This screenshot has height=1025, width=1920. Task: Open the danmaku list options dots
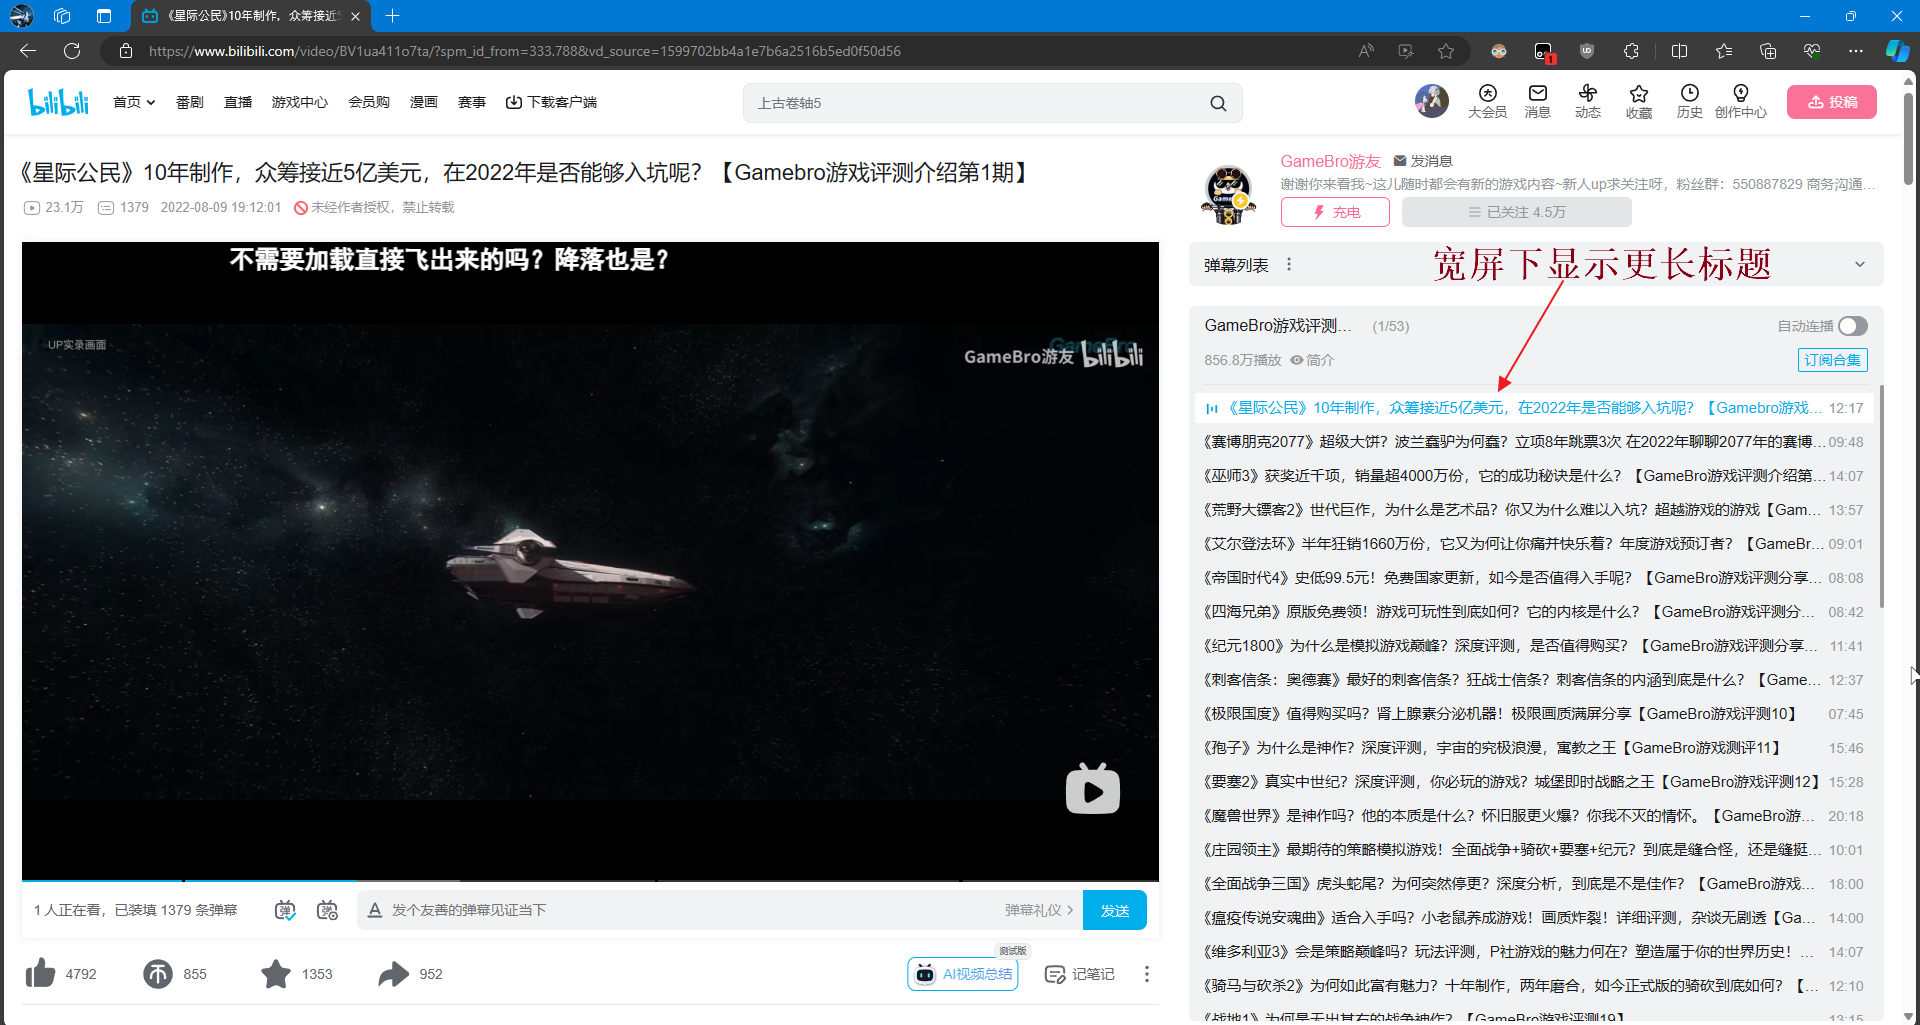click(x=1289, y=265)
